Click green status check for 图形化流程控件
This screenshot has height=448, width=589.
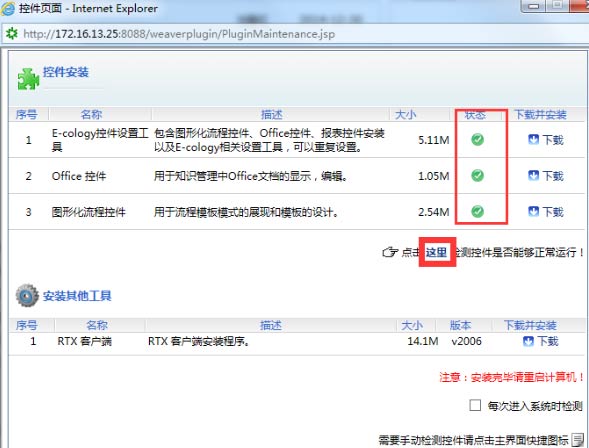(x=477, y=211)
